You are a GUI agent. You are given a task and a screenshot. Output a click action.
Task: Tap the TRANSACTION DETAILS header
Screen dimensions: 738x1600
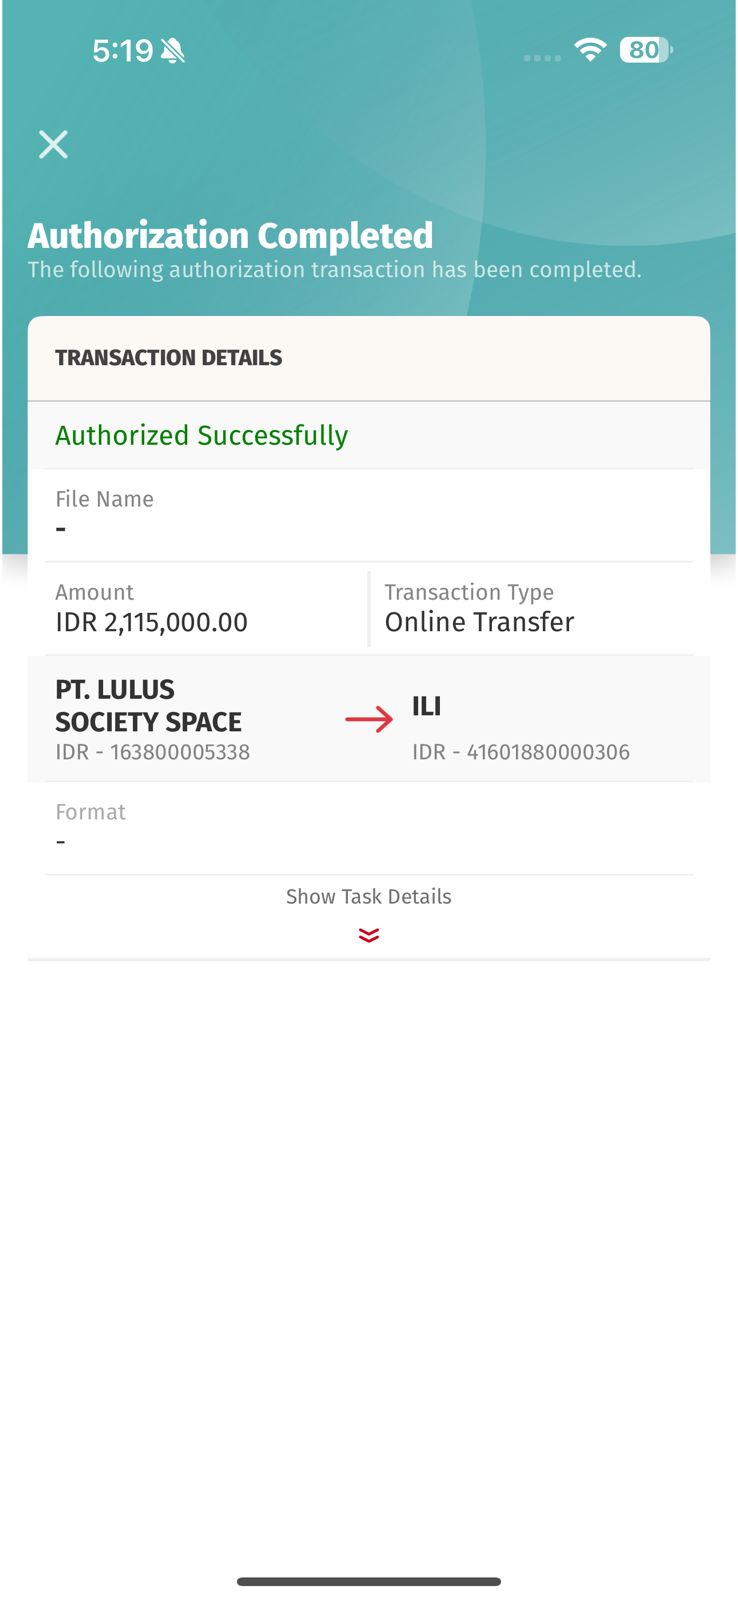coord(169,358)
